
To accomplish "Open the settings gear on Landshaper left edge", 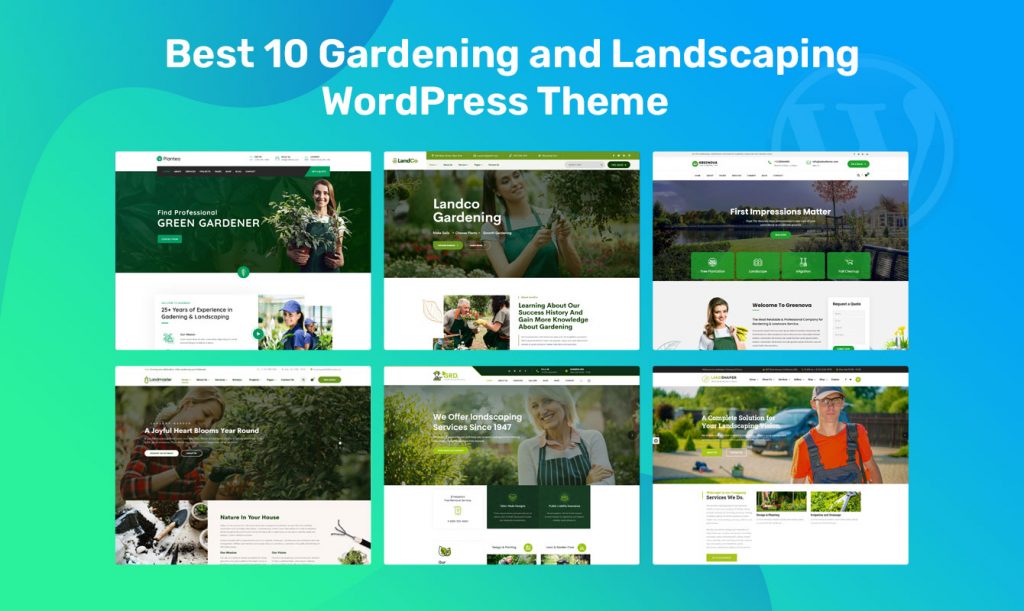I will click(x=656, y=440).
